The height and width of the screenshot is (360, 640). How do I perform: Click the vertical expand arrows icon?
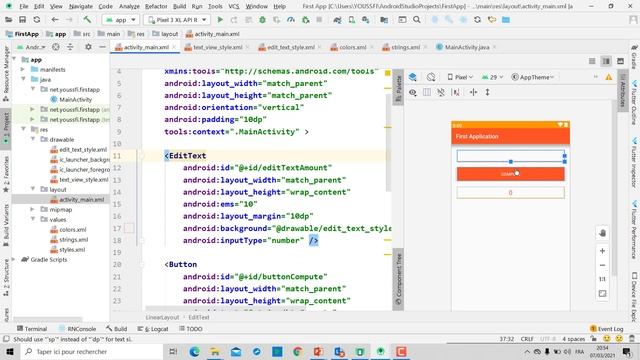[x=487, y=93]
